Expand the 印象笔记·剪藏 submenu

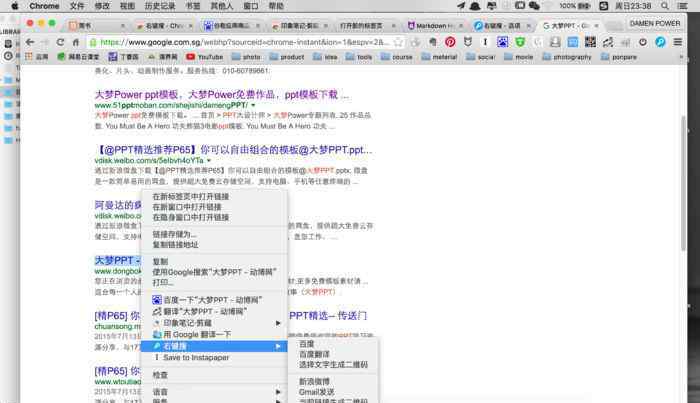[x=214, y=323]
